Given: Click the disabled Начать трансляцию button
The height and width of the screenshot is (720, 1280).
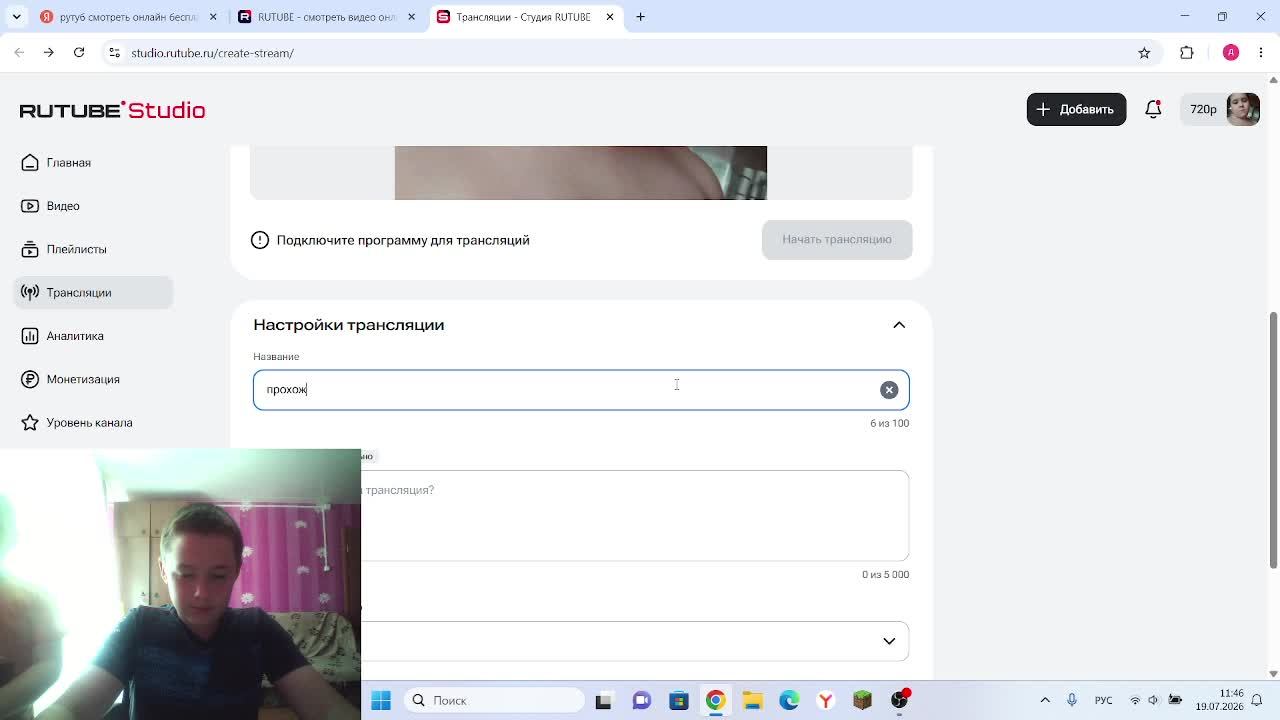Looking at the screenshot, I should pyautogui.click(x=837, y=239).
